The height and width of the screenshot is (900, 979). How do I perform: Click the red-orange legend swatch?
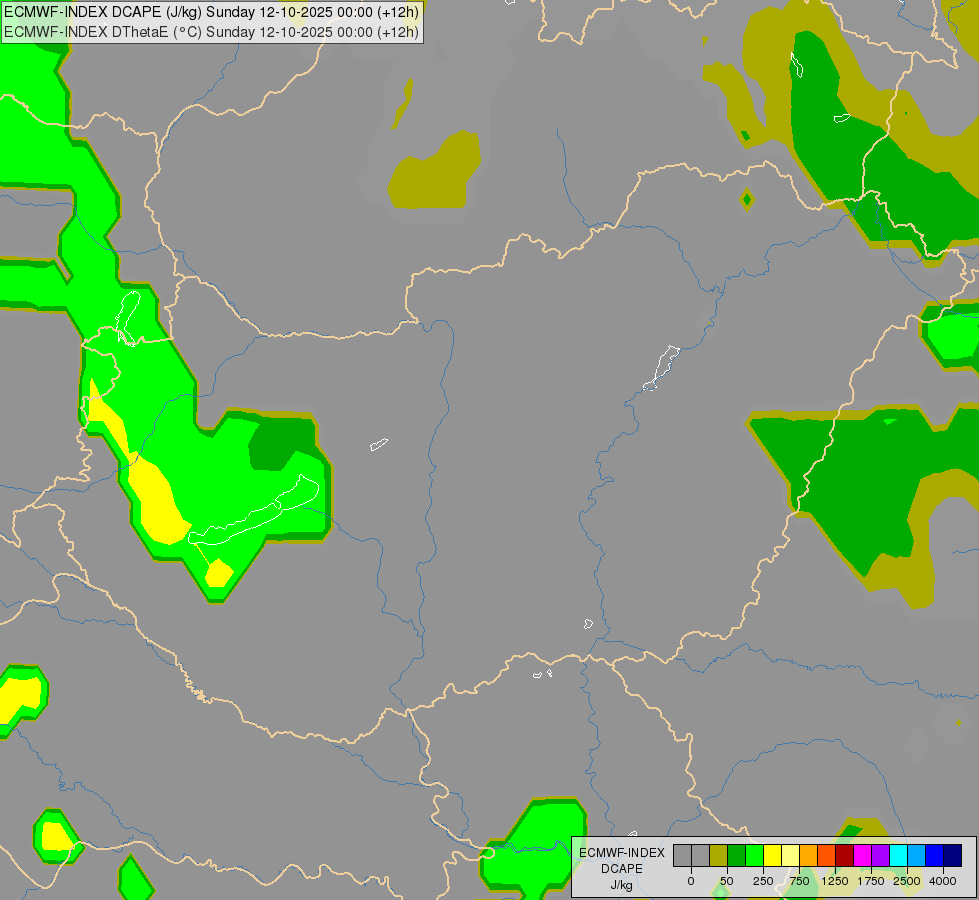coord(827,856)
